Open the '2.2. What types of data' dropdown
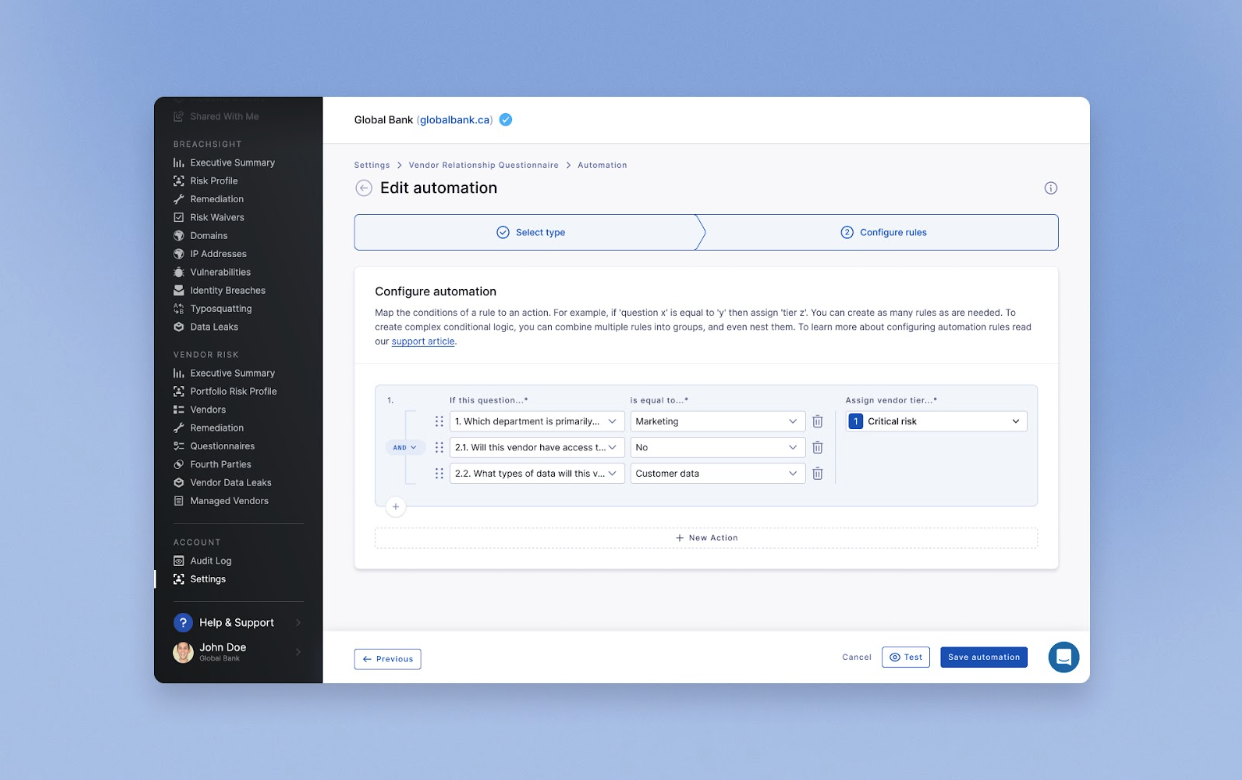The height and width of the screenshot is (780, 1242). (x=537, y=474)
